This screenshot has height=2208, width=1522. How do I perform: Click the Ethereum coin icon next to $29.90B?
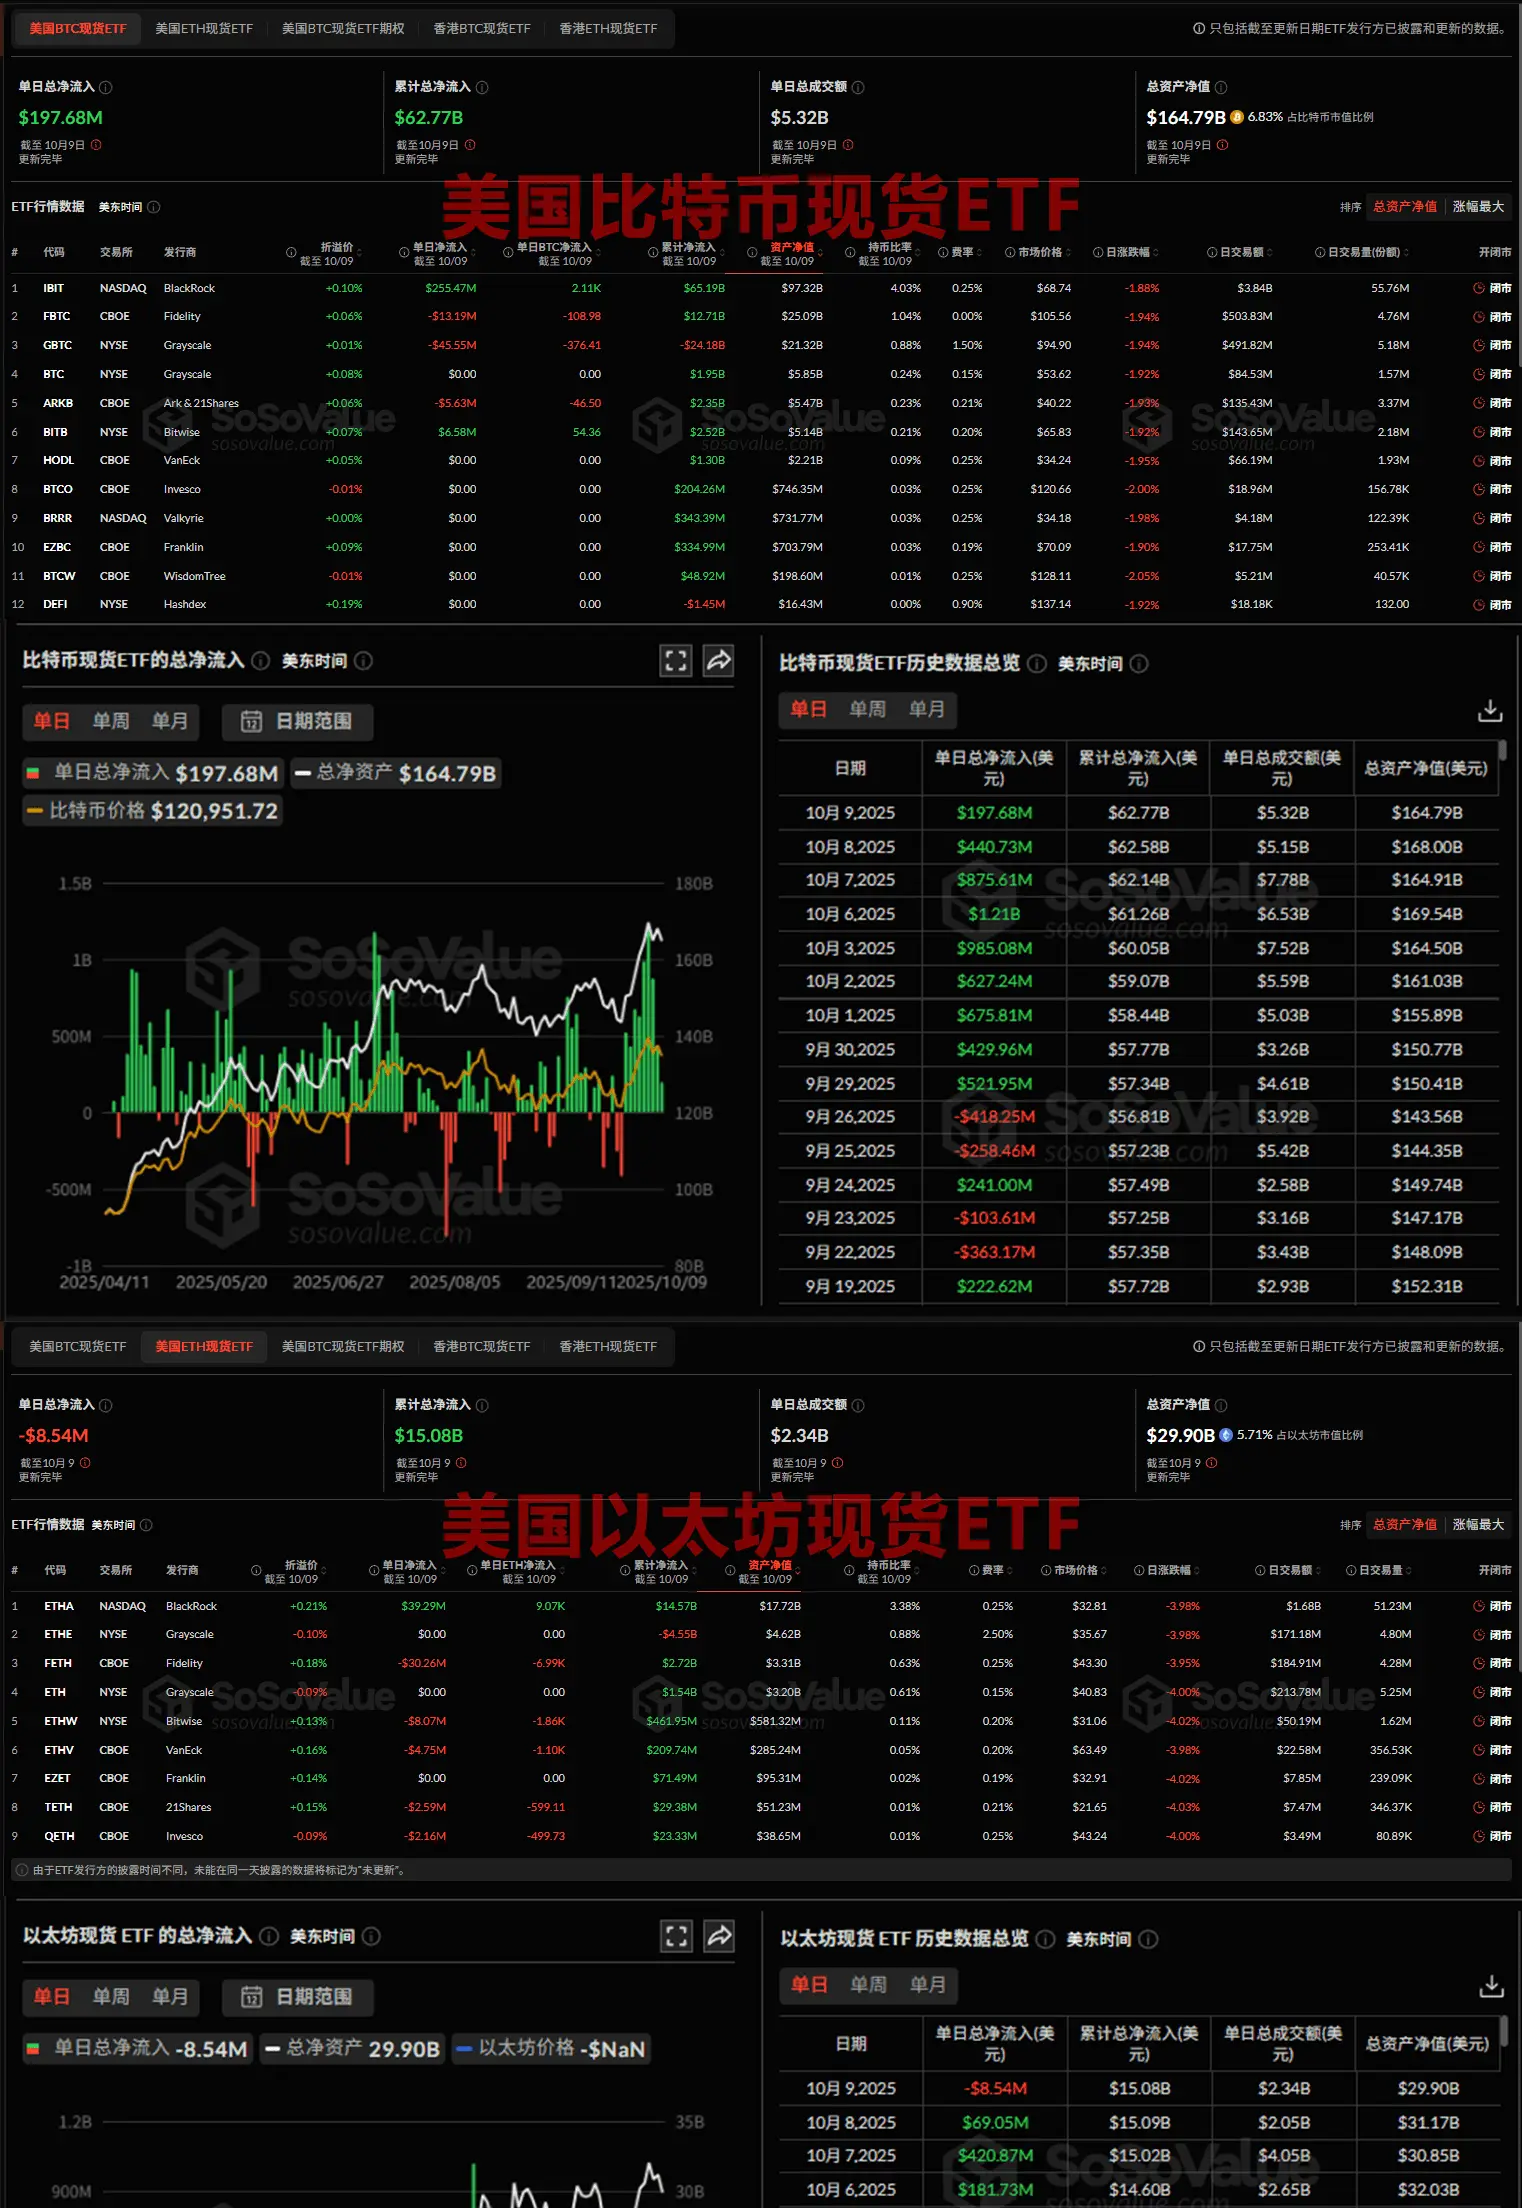[x=1226, y=1435]
